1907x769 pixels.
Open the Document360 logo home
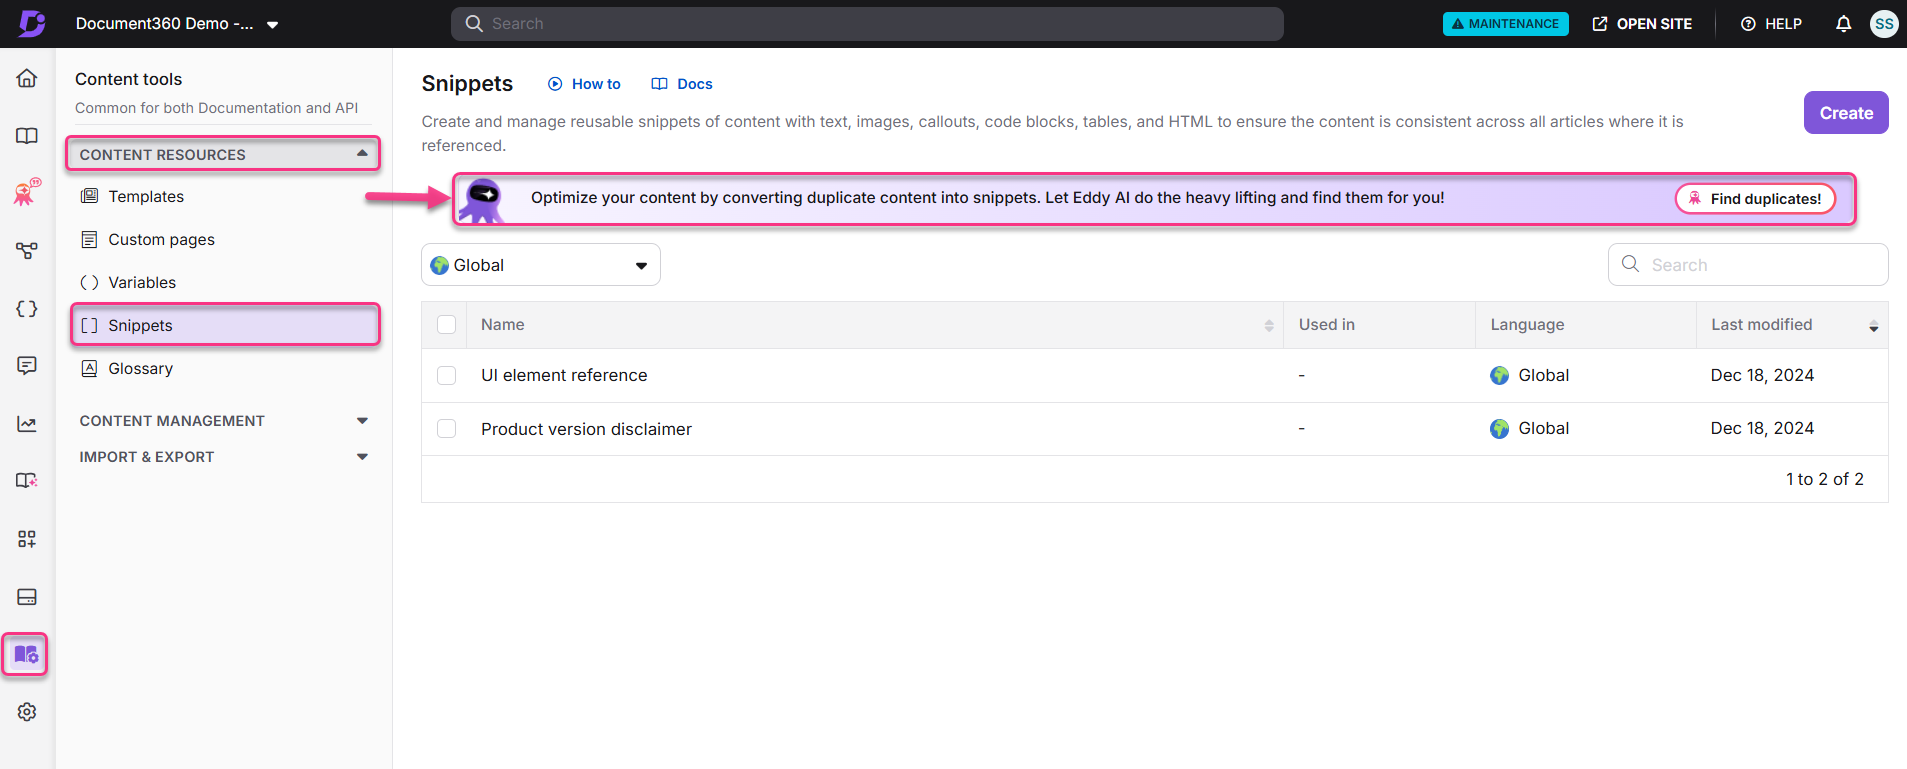(x=31, y=23)
